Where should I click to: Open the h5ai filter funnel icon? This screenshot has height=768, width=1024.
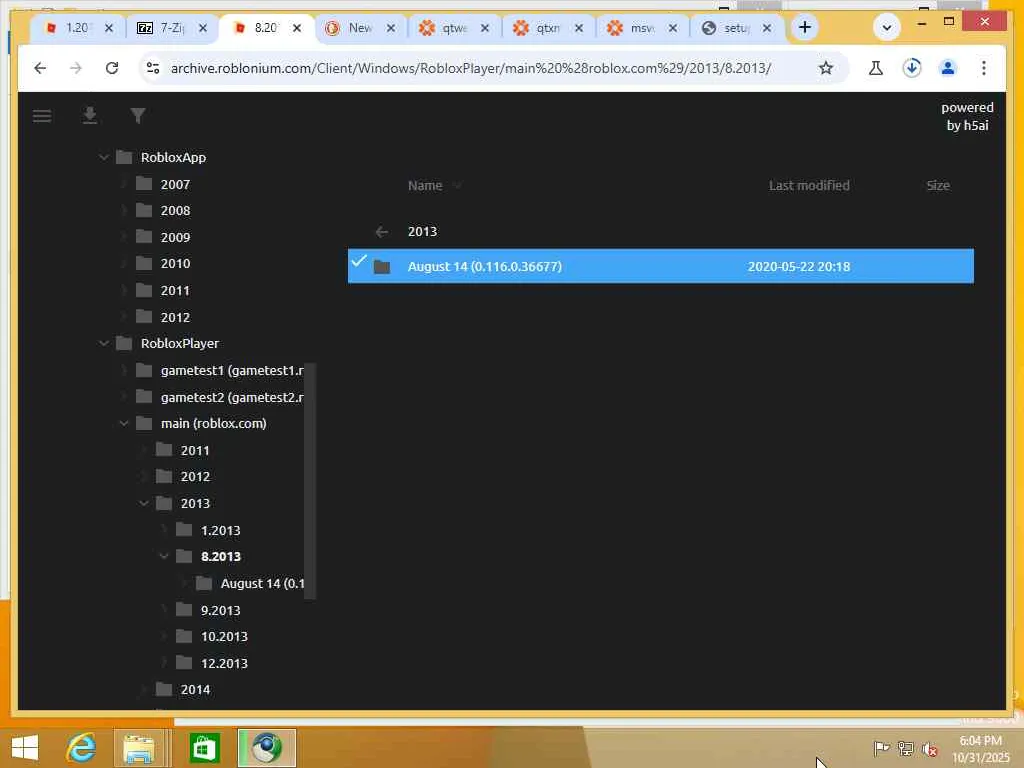(137, 116)
